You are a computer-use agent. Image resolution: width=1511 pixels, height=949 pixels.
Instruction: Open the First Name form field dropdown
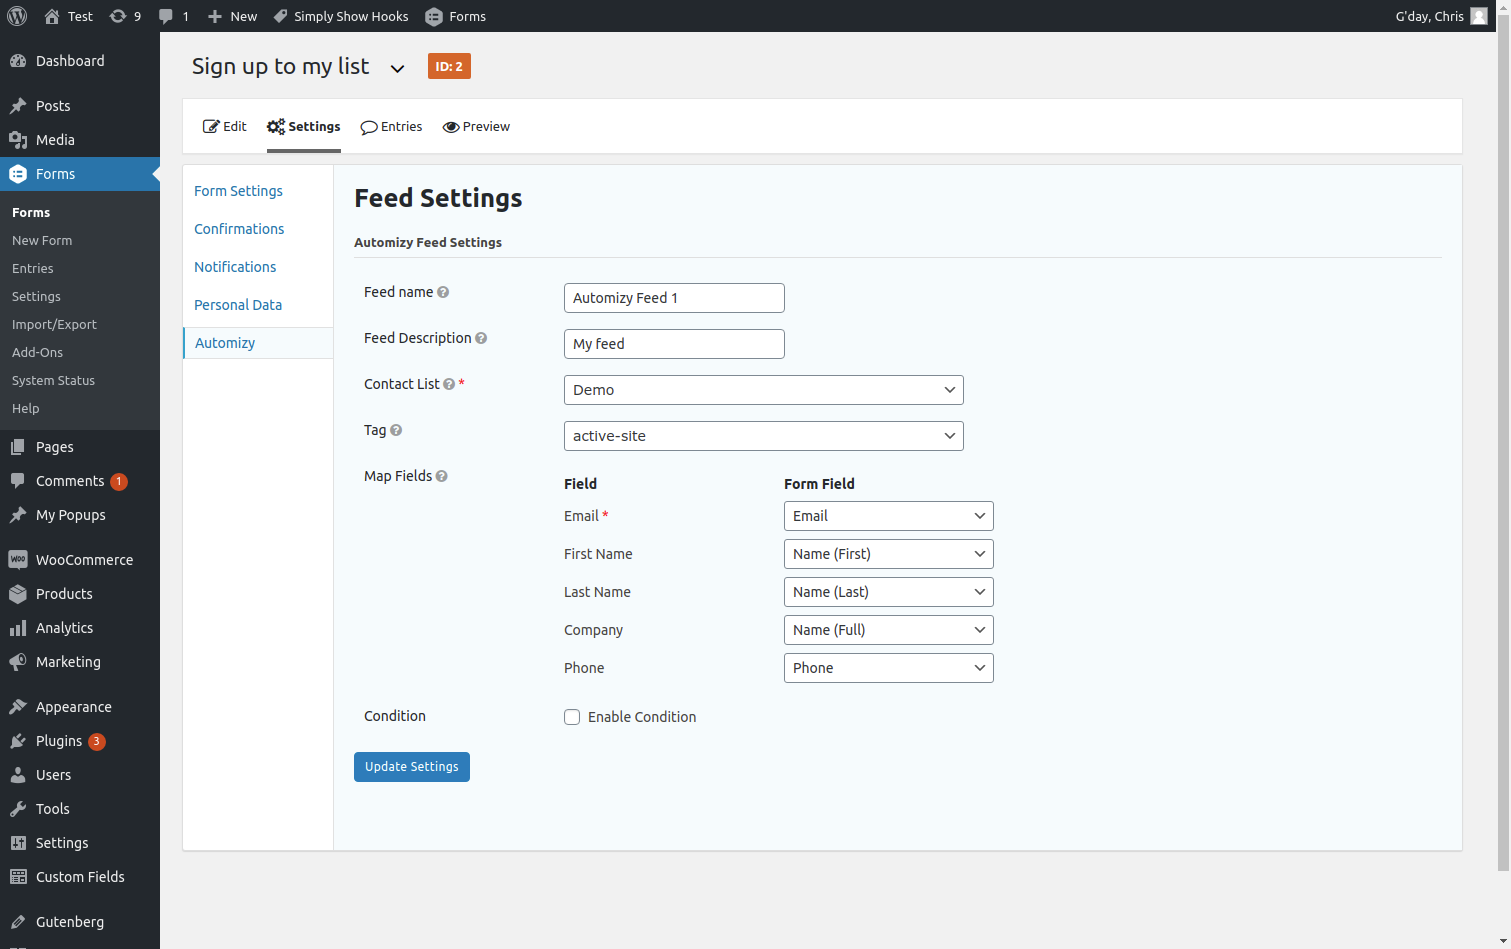point(889,554)
